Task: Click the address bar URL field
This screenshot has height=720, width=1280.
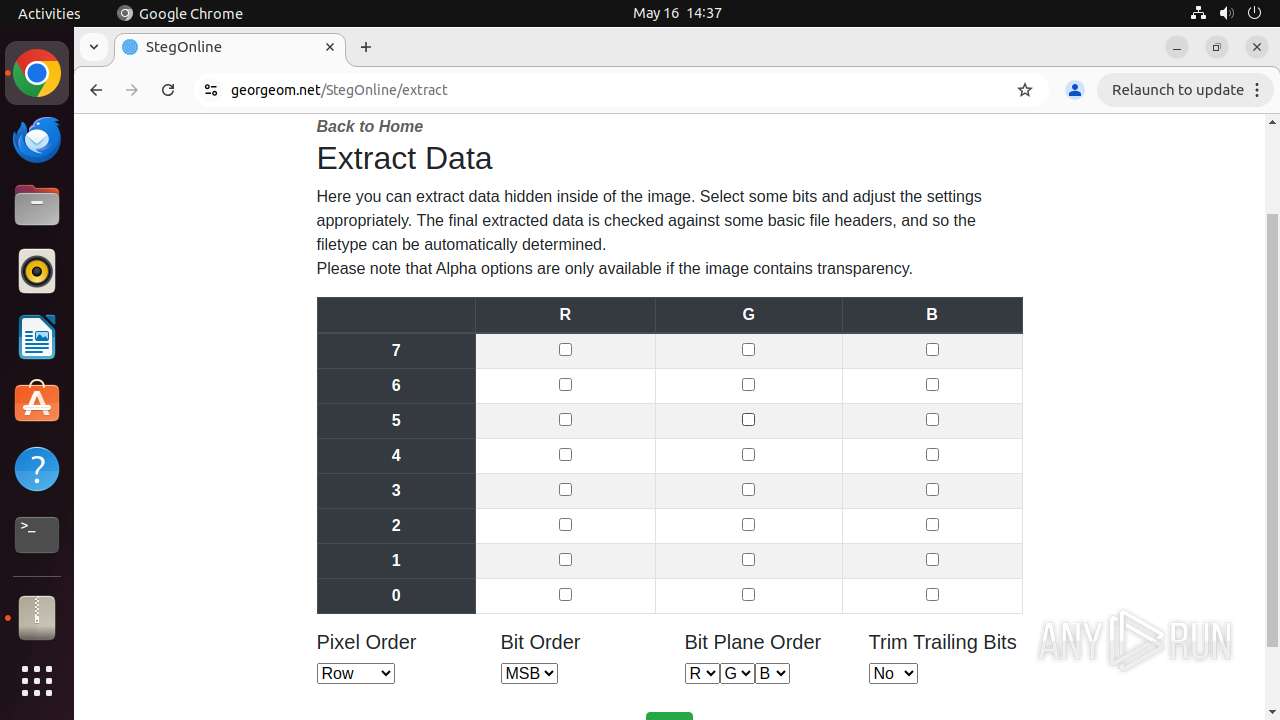Action: click(600, 90)
